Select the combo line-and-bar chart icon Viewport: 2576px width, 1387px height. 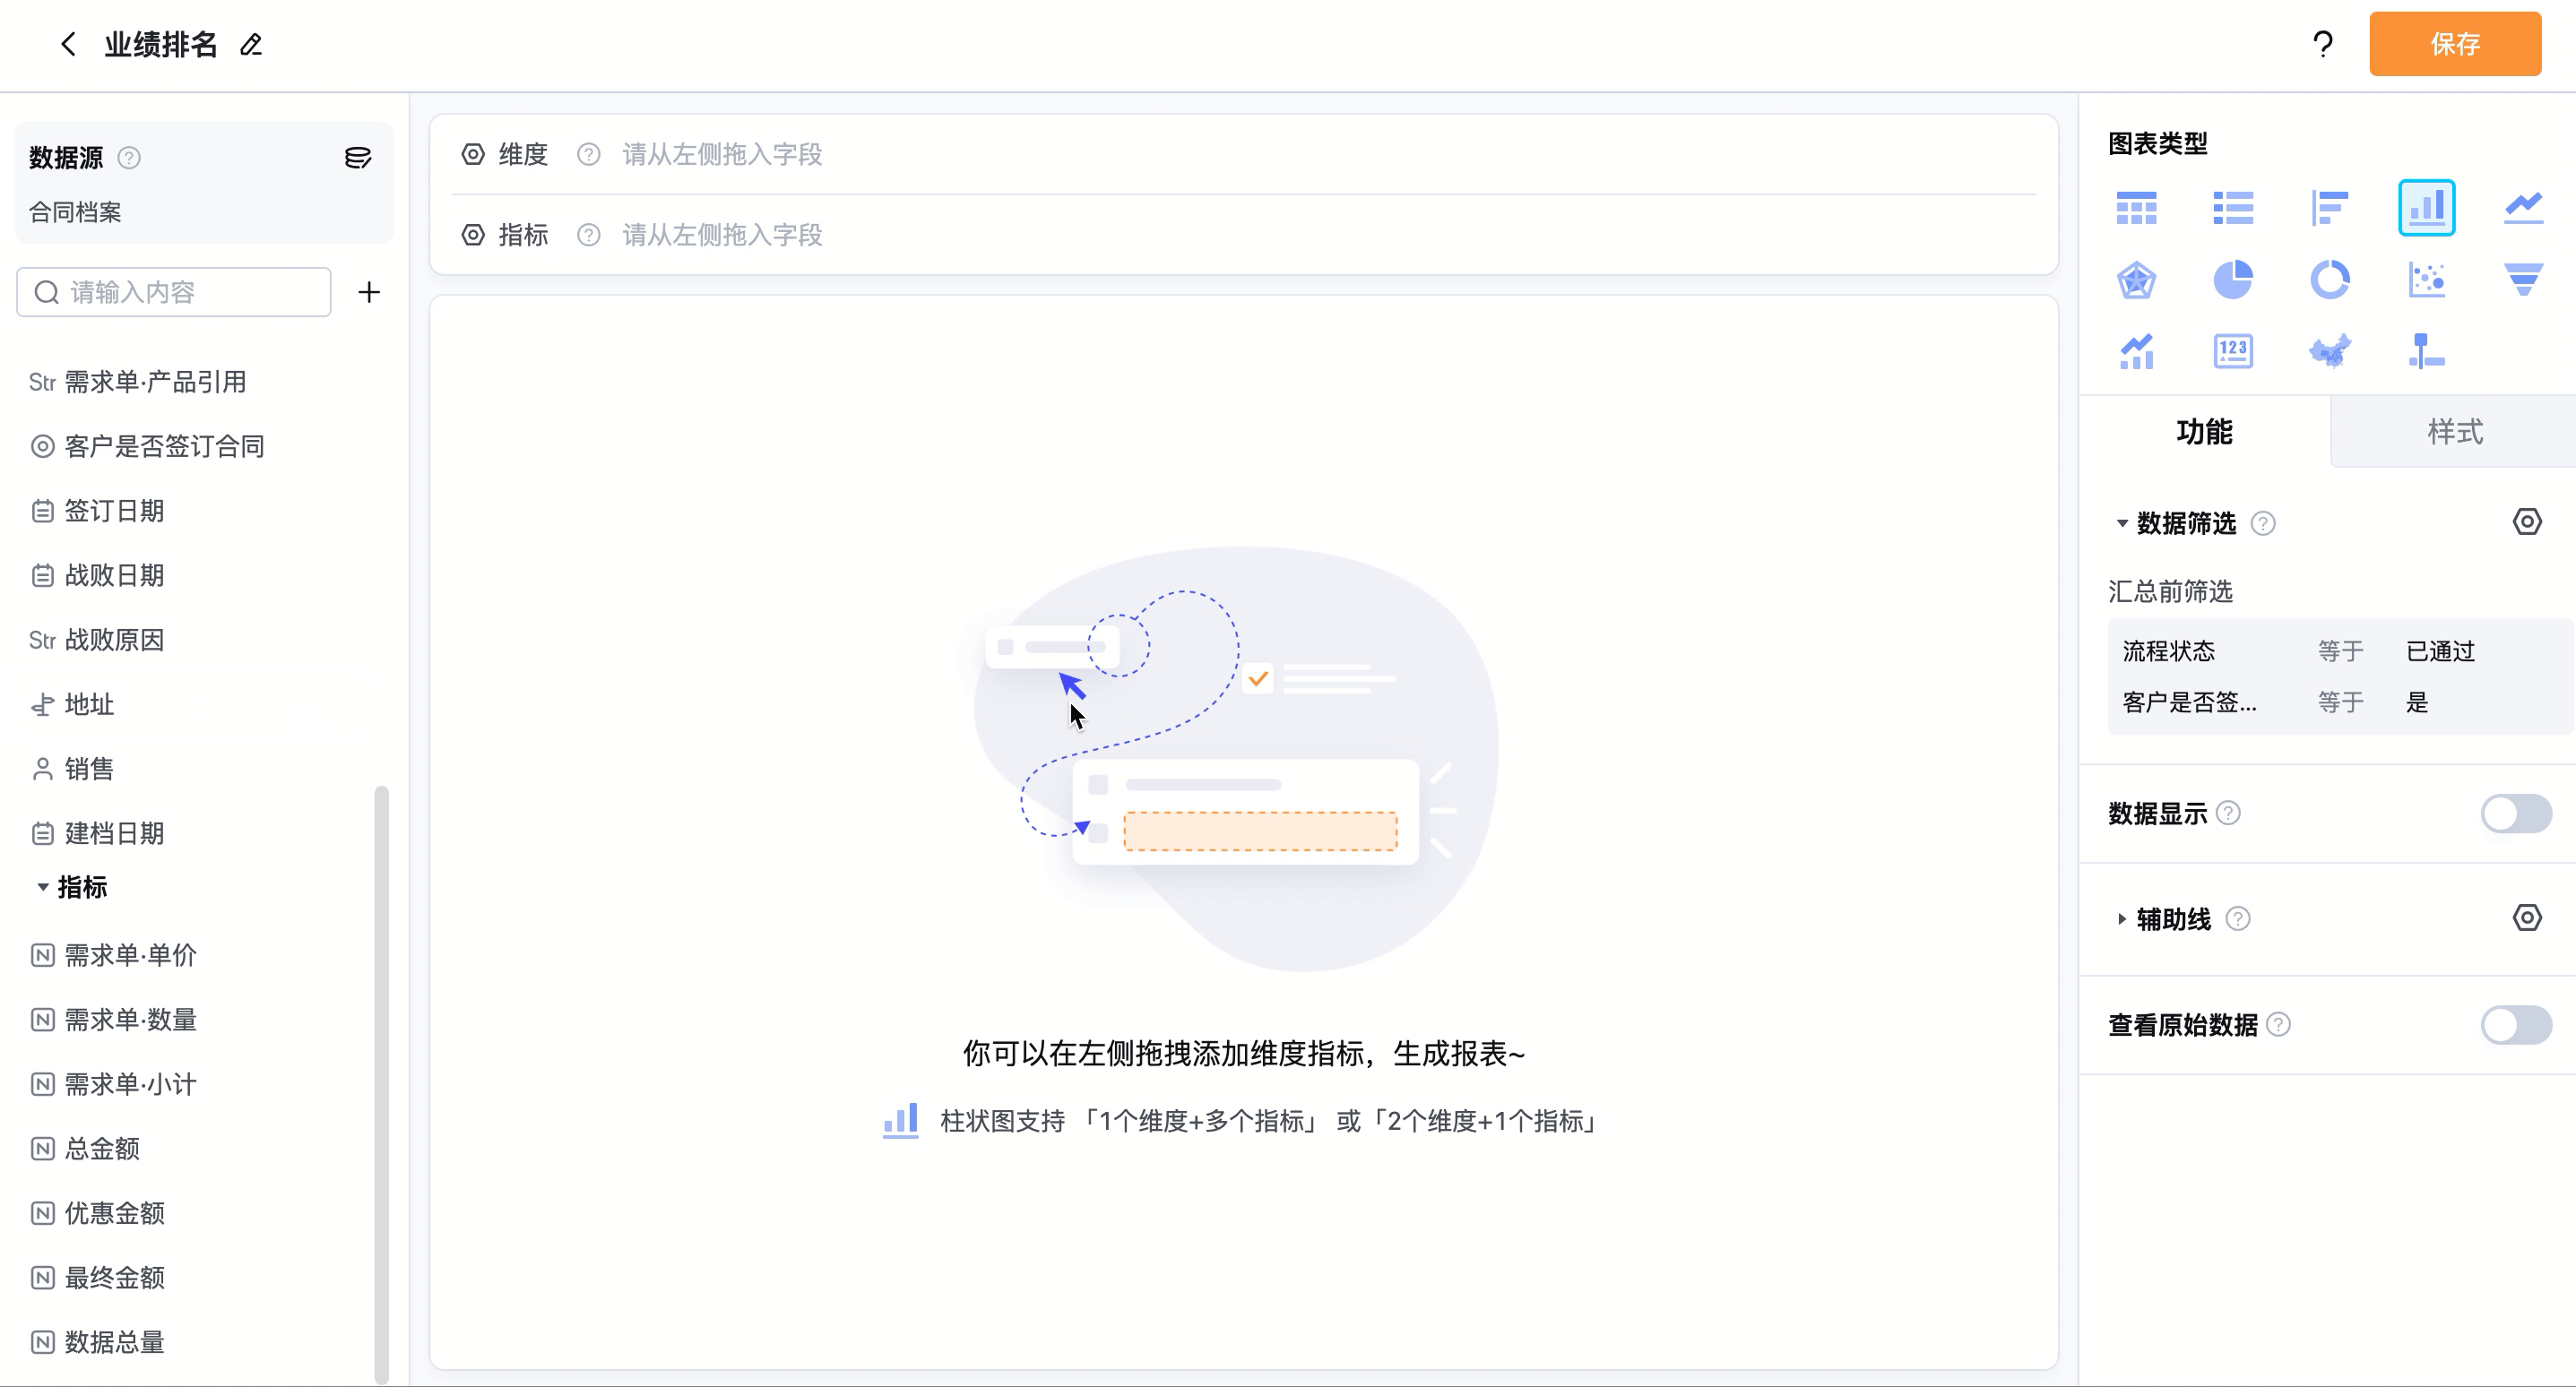[2136, 352]
